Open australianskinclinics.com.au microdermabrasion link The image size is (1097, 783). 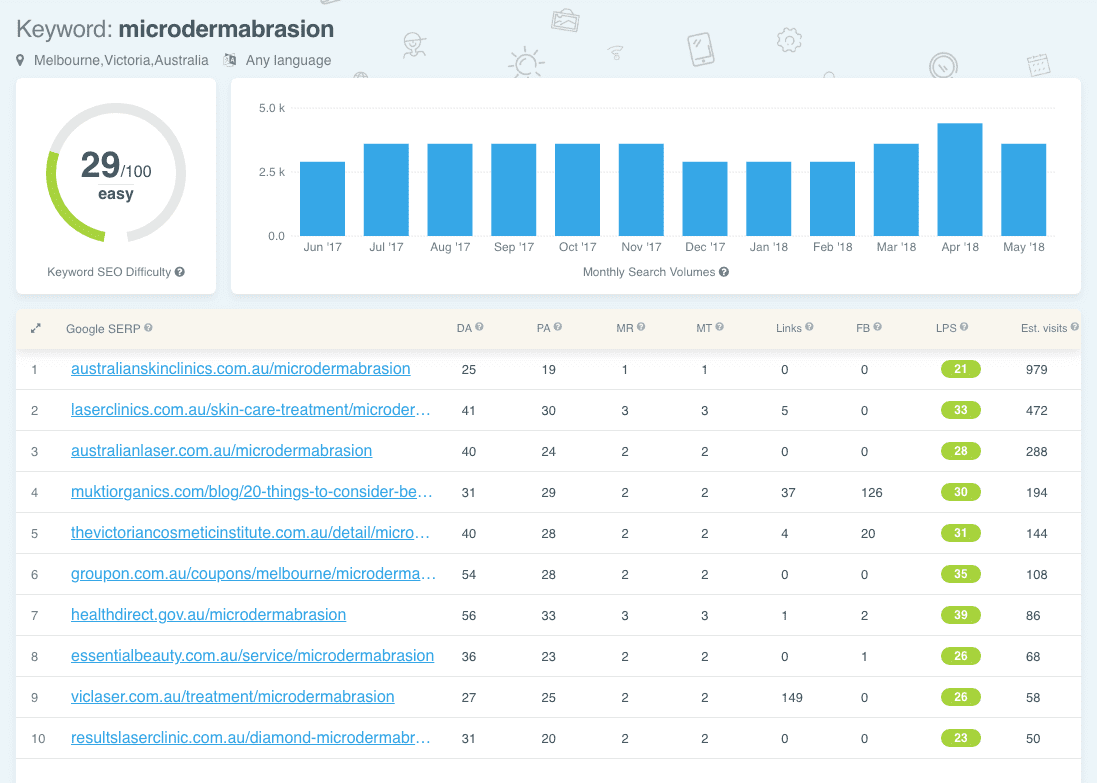click(x=241, y=369)
